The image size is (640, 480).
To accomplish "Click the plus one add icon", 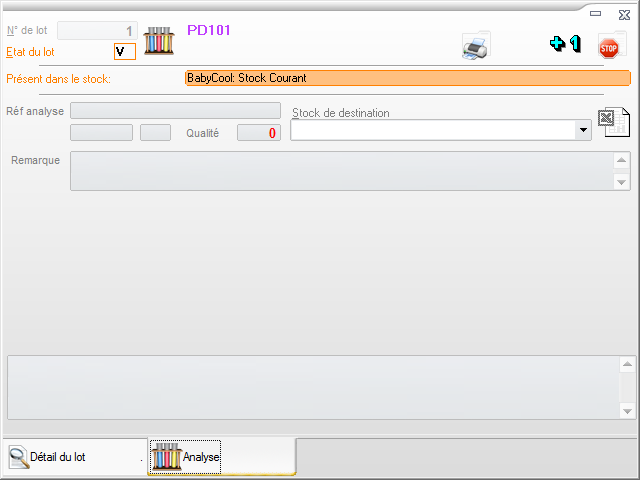I will (x=564, y=44).
